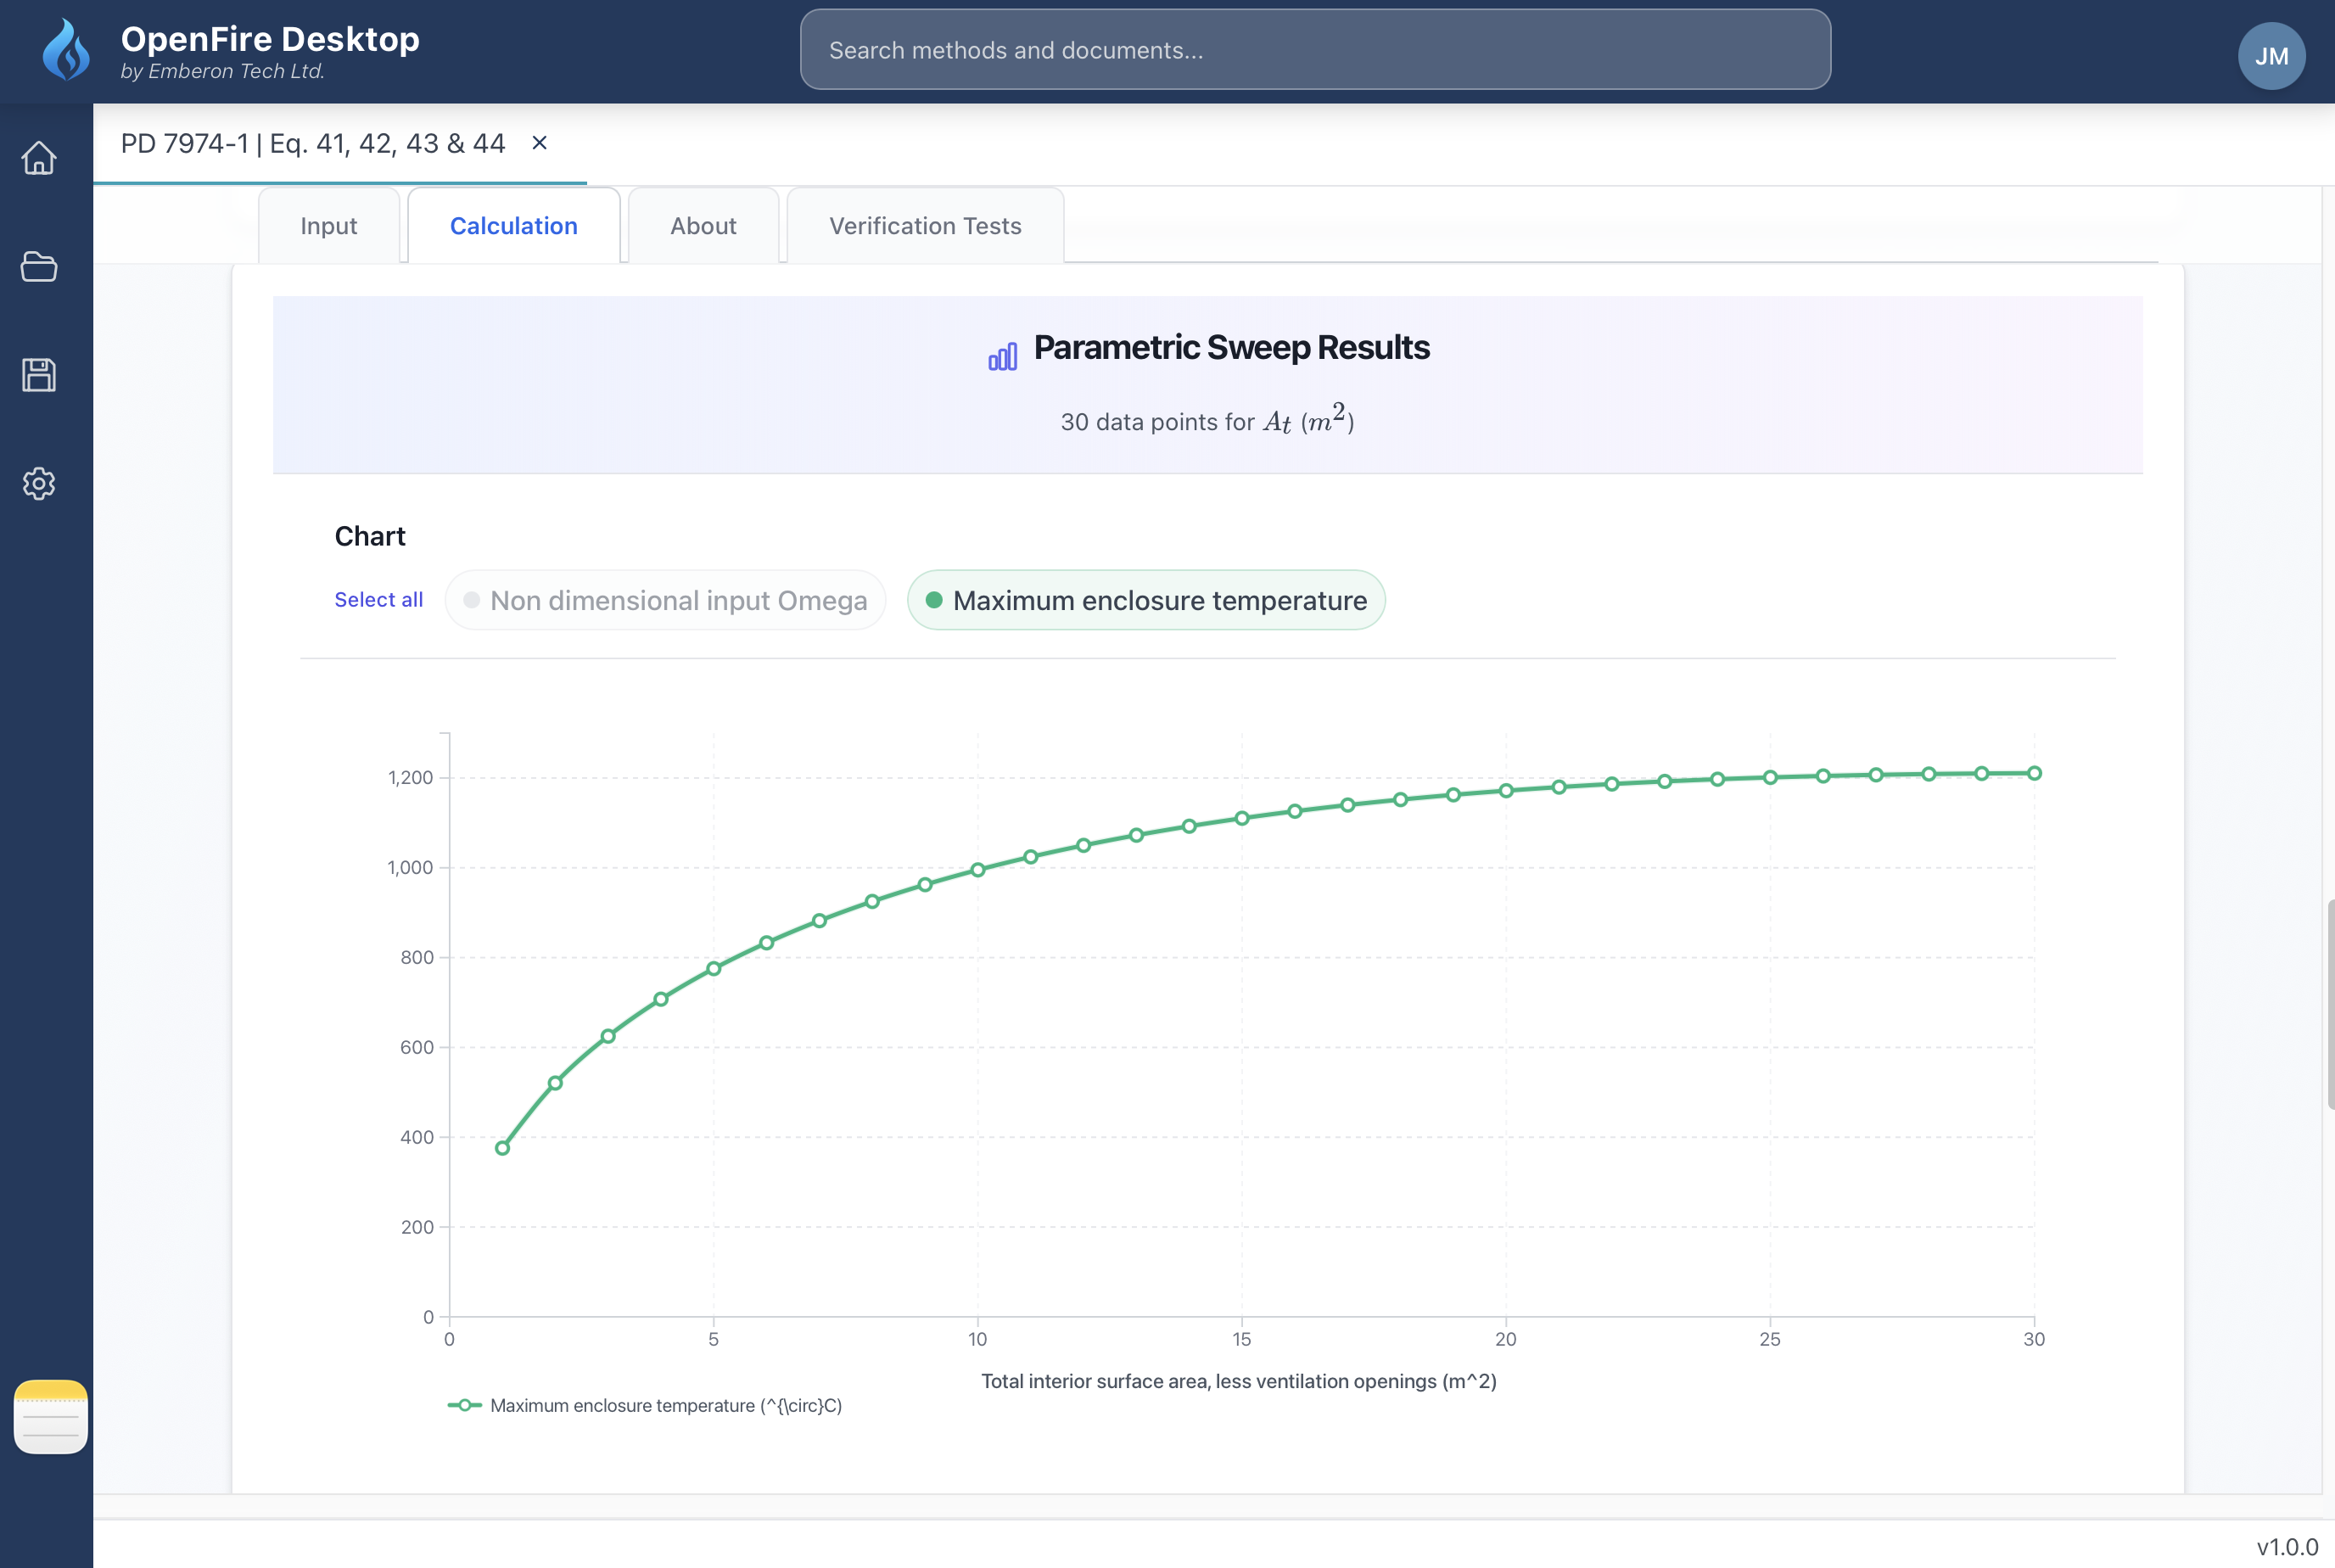Click the vertical scrollbar on right edge
Viewport: 2335px width, 1568px height.
point(2330,1003)
